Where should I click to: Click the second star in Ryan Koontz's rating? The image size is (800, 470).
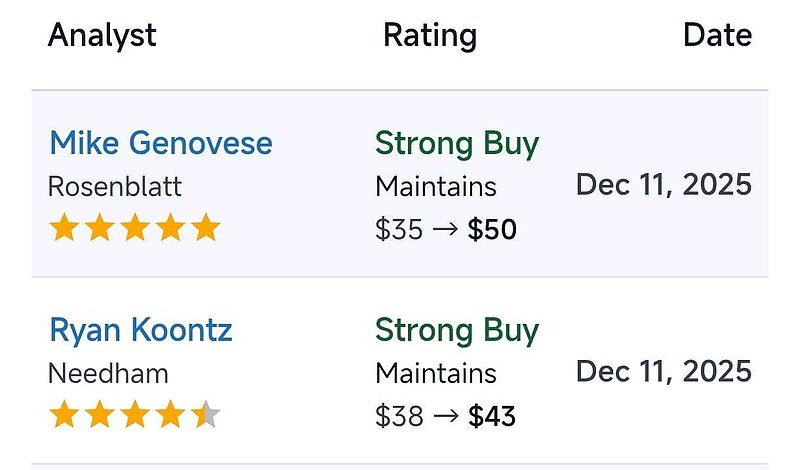[x=99, y=415]
